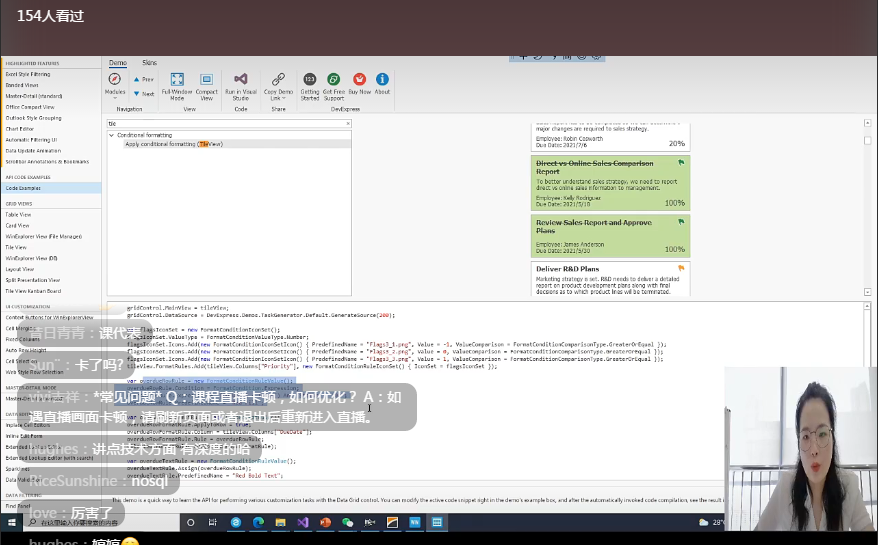Go to the Prev demo
The image size is (878, 545).
click(143, 79)
